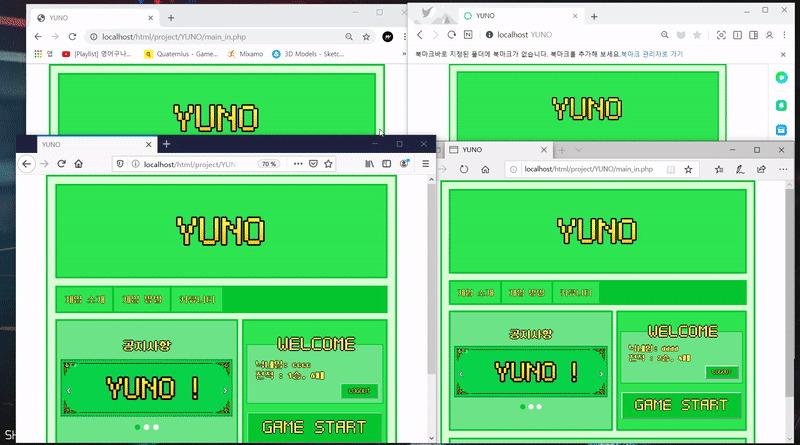
Task: Click second green icon in Whale sidebar
Action: point(781,105)
